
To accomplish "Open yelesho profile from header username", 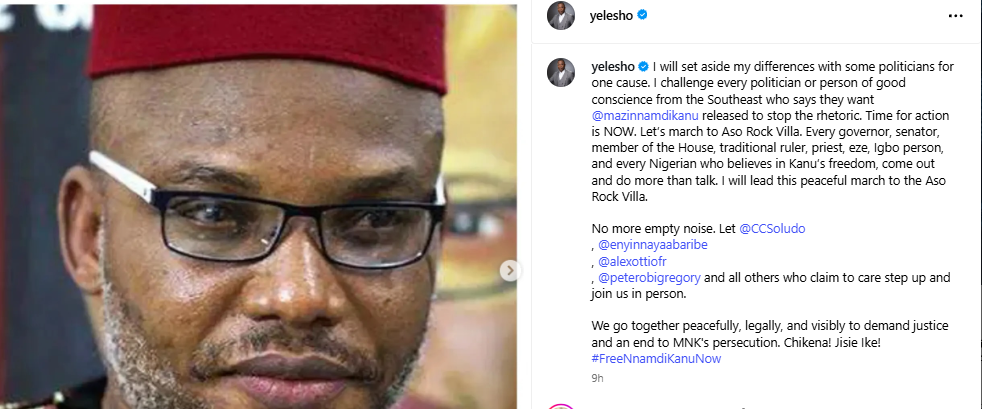I will pos(611,16).
